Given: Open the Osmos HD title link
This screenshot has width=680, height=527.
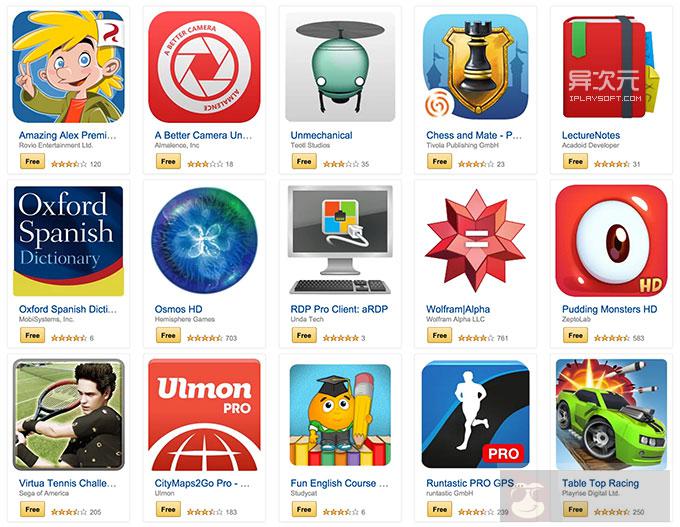Looking at the screenshot, I should [x=179, y=309].
